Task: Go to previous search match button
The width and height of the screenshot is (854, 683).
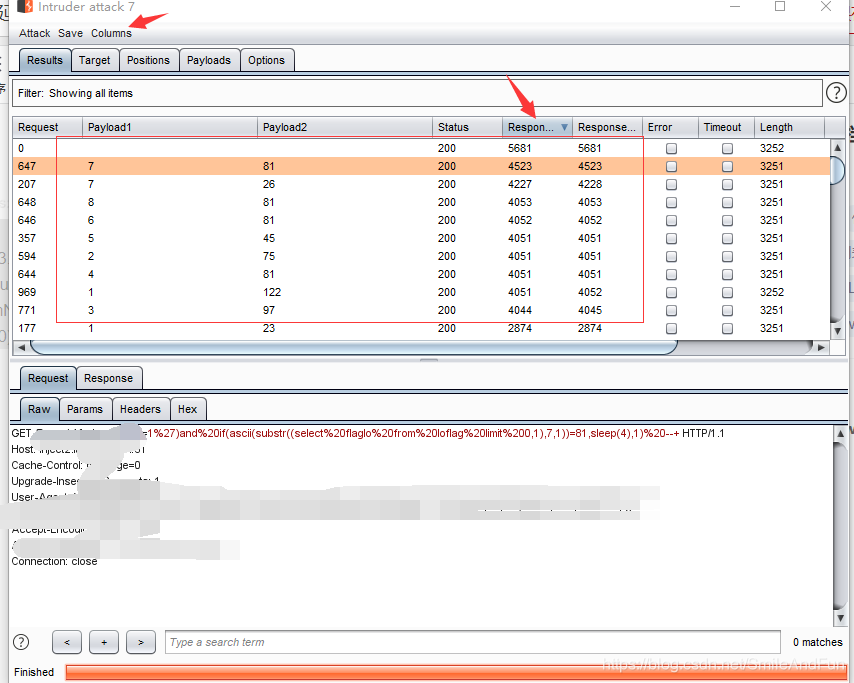Action: point(67,642)
